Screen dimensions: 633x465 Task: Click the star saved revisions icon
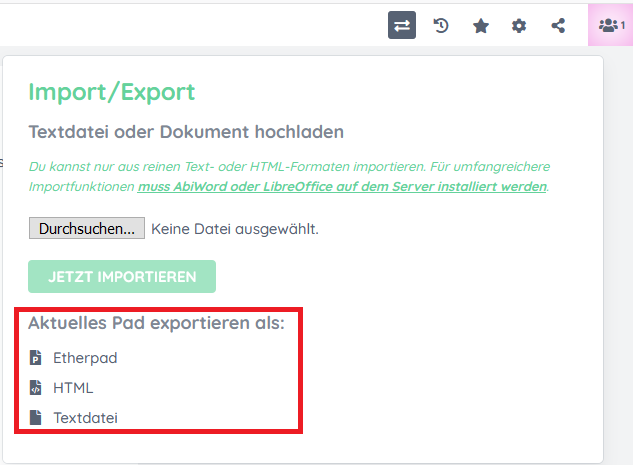click(480, 26)
